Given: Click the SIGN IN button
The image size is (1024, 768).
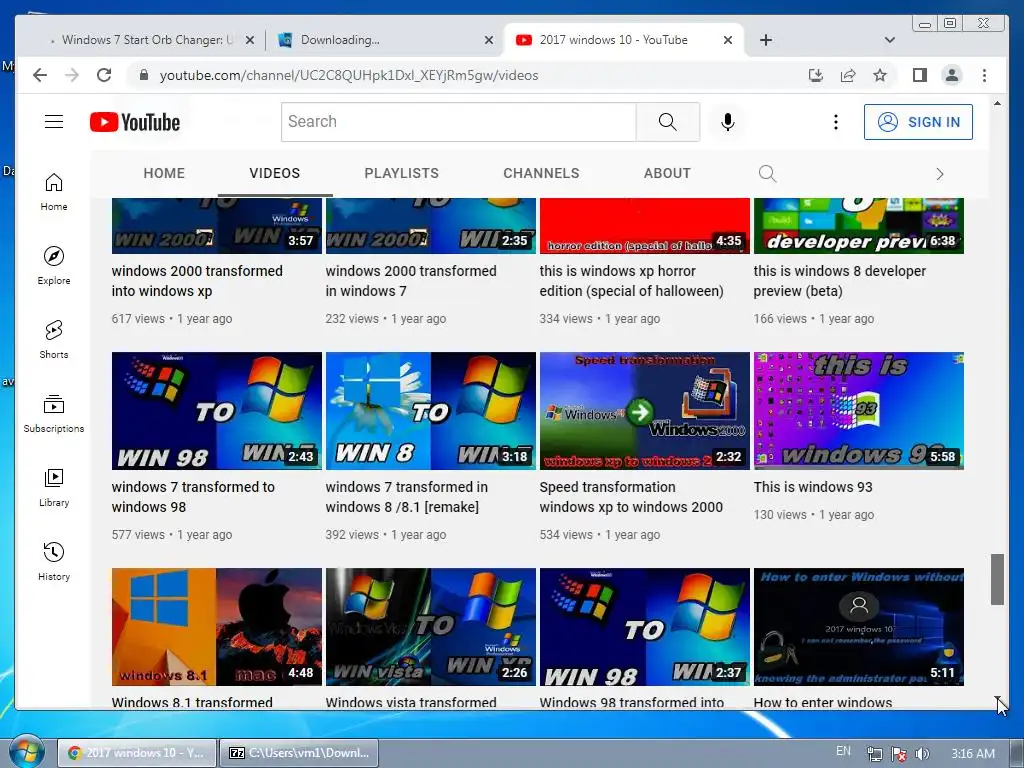Looking at the screenshot, I should click(918, 122).
